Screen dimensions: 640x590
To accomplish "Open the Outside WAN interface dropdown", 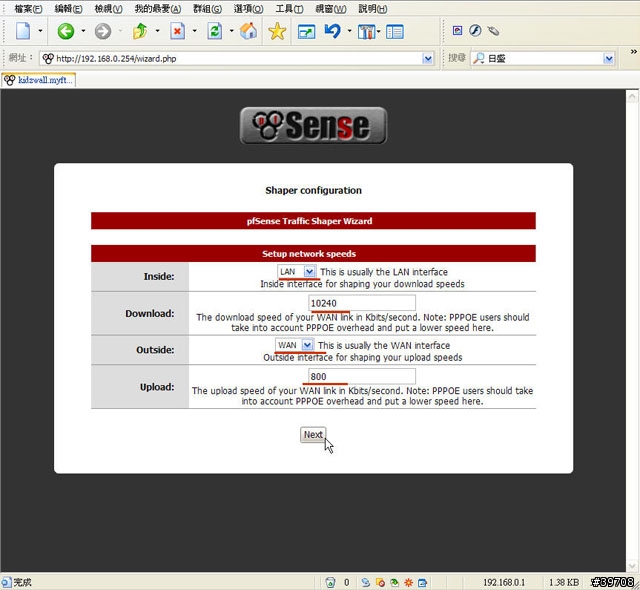I will [x=294, y=345].
